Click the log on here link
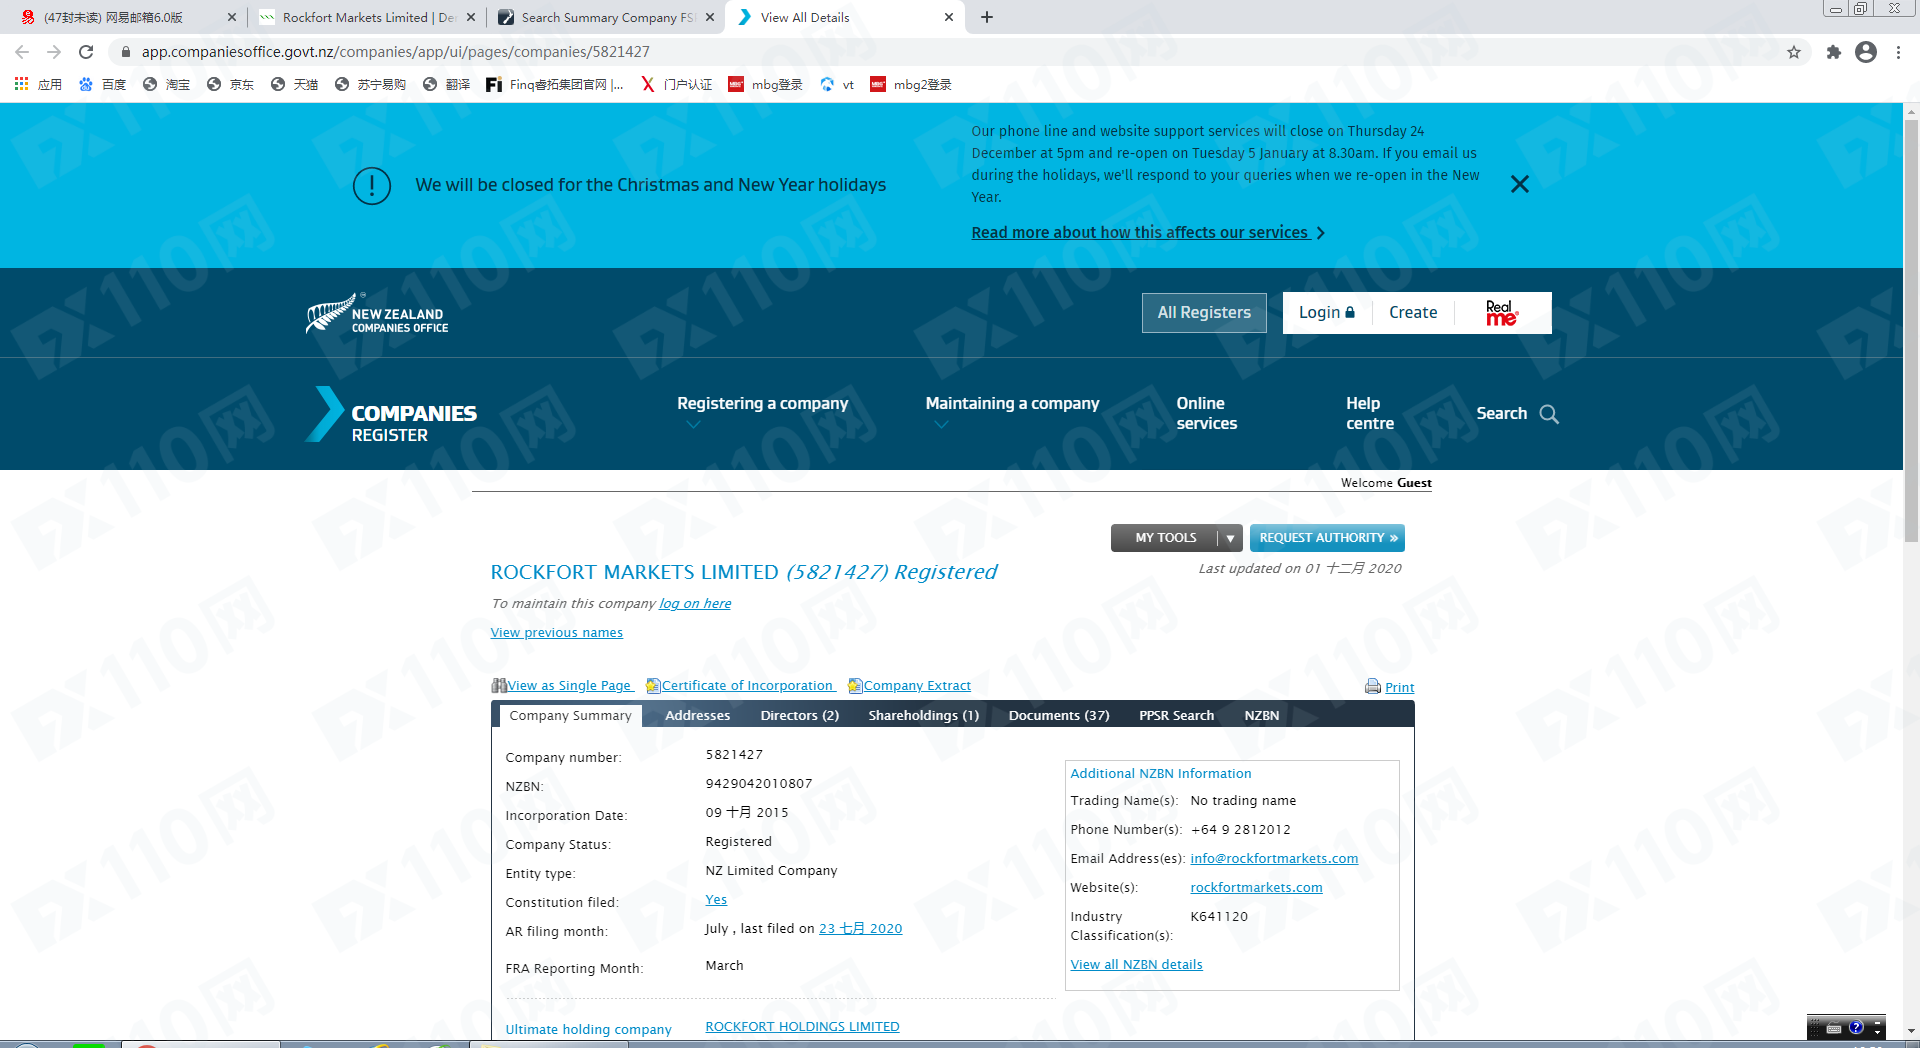This screenshot has width=1920, height=1048. pyautogui.click(x=695, y=604)
